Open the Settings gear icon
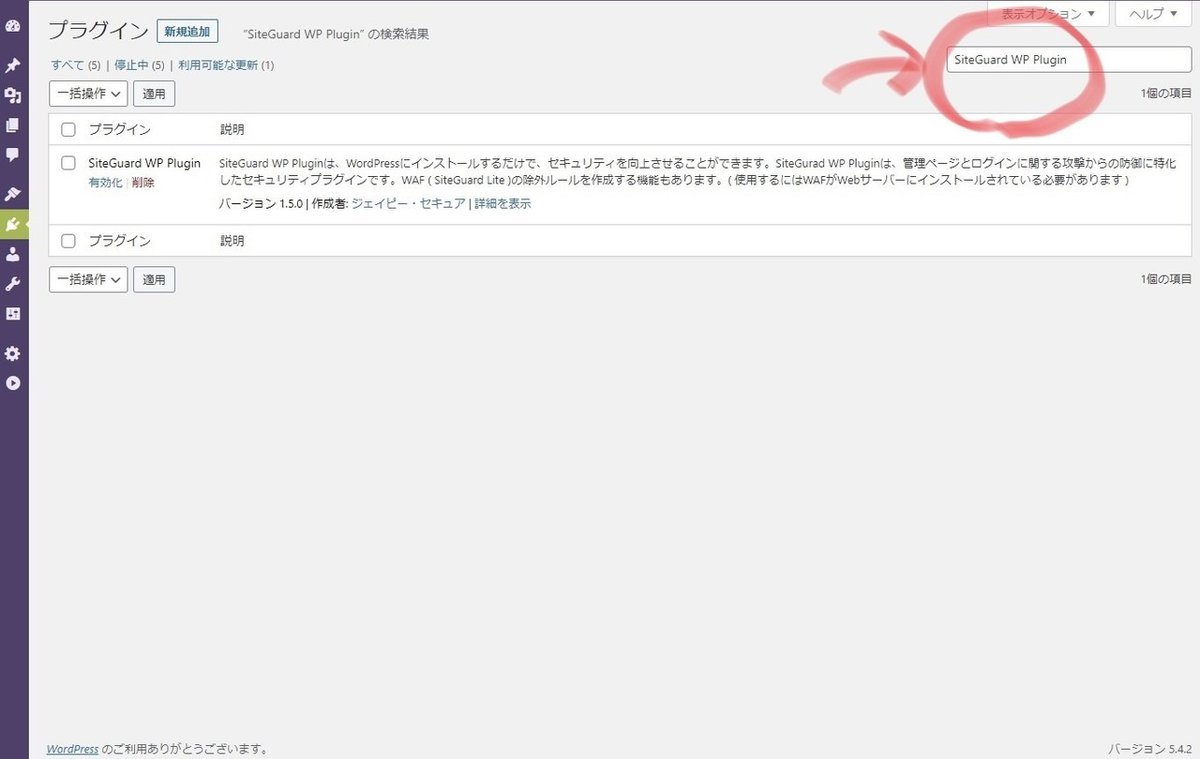Image resolution: width=1200 pixels, height=759 pixels. click(13, 353)
